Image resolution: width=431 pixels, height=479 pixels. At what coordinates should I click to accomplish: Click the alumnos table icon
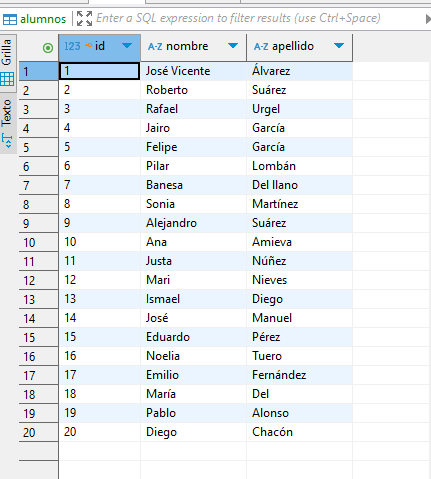pyautogui.click(x=9, y=19)
